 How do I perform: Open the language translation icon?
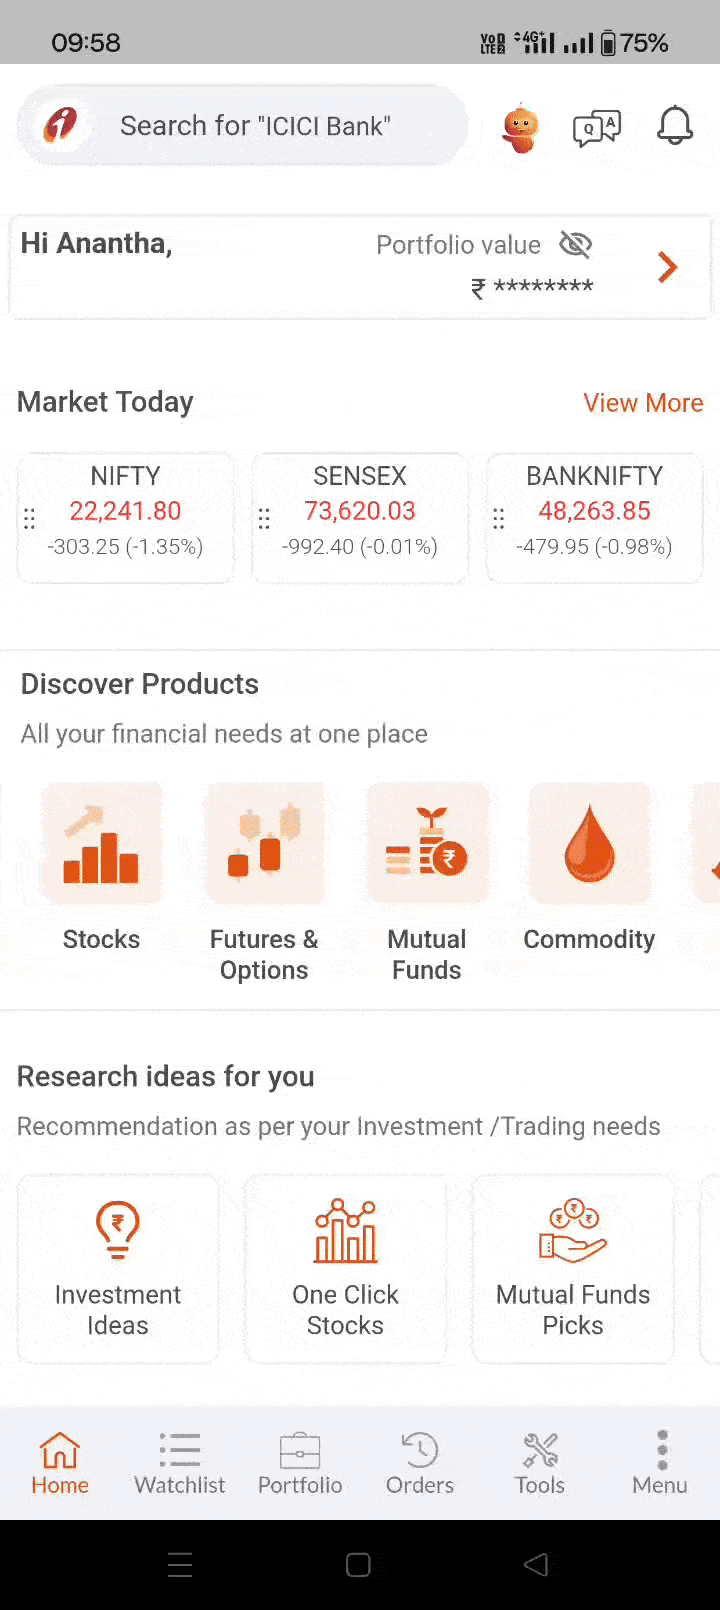coord(597,128)
